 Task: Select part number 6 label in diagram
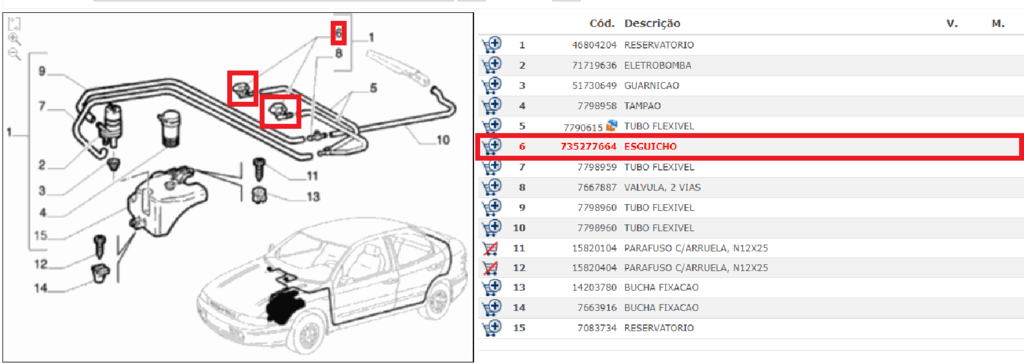click(338, 31)
